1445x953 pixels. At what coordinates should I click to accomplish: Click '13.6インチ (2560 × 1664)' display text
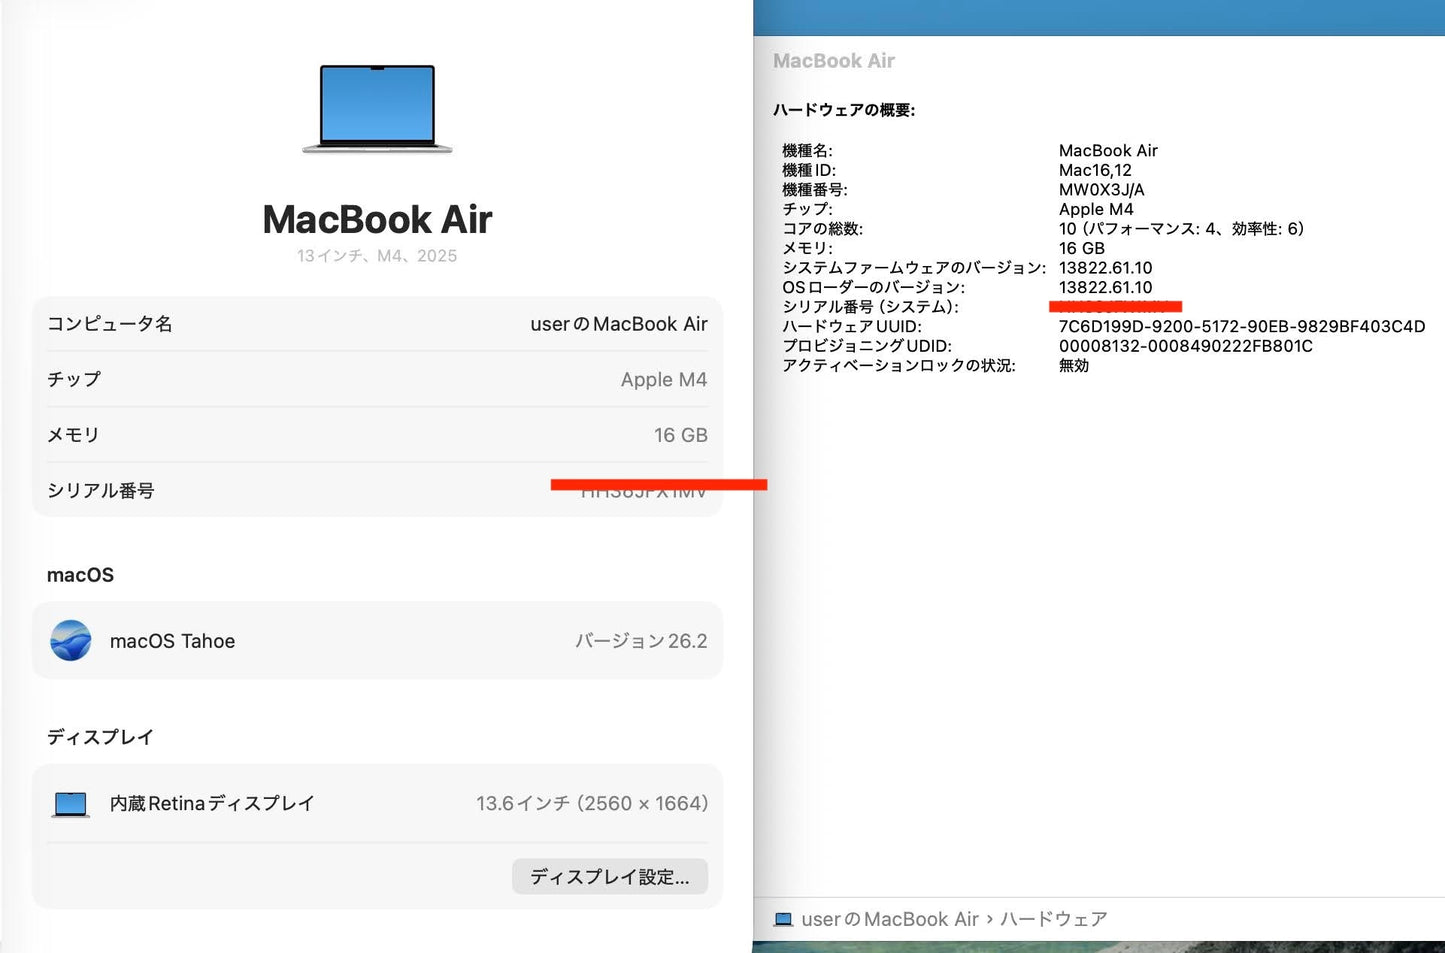(x=592, y=804)
